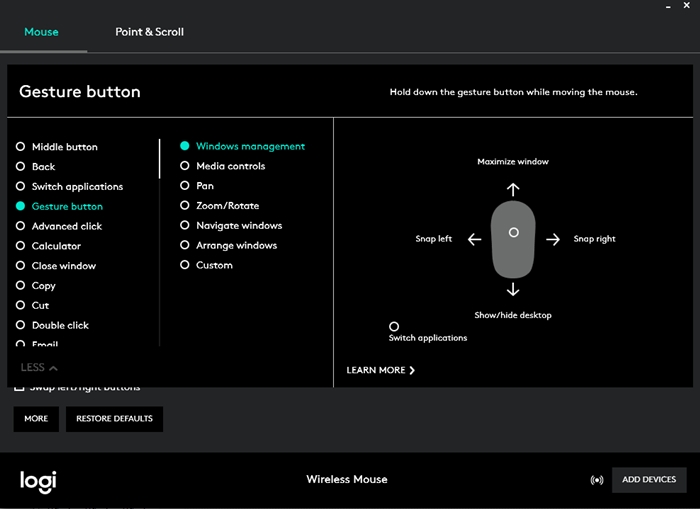Click the up arrow for Maximize window
The image size is (700, 509).
click(513, 189)
